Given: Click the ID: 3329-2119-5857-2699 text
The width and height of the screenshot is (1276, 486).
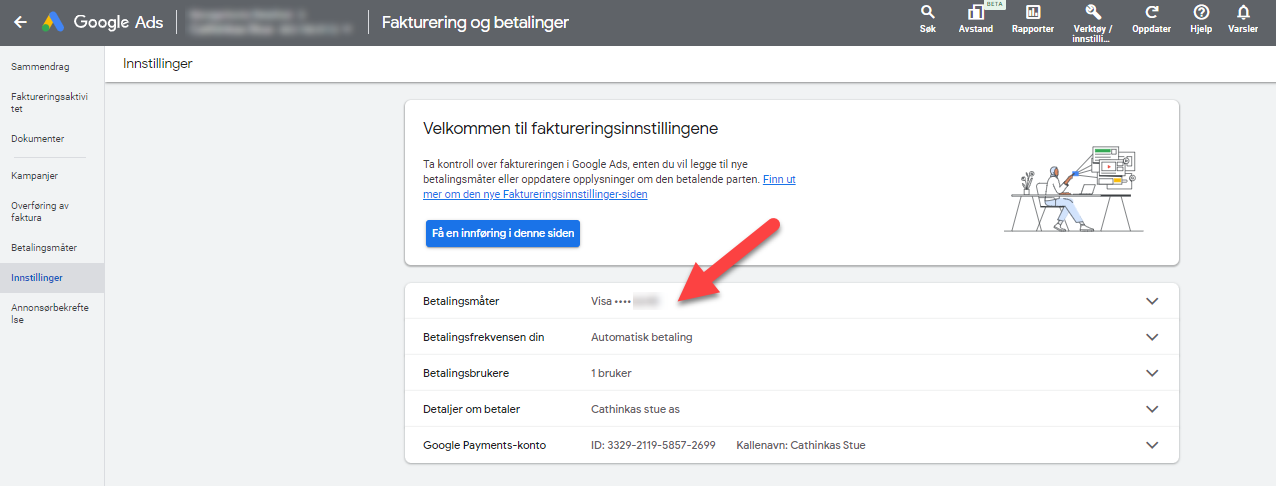Looking at the screenshot, I should coord(653,445).
